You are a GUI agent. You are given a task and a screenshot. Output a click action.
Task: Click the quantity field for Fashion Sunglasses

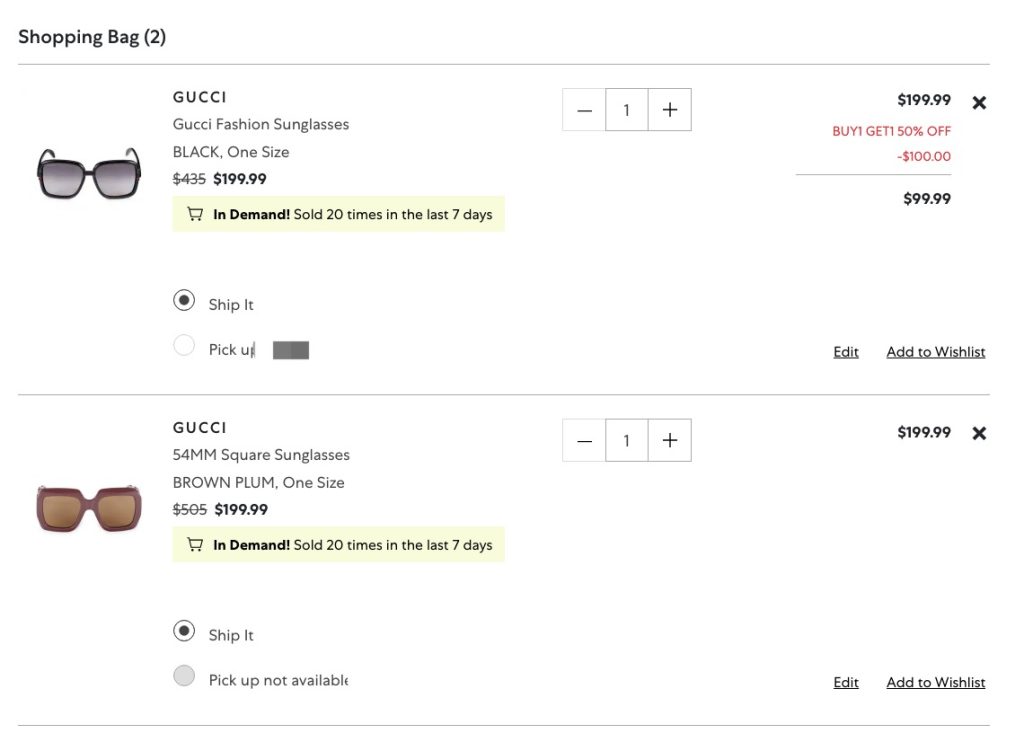tap(627, 110)
